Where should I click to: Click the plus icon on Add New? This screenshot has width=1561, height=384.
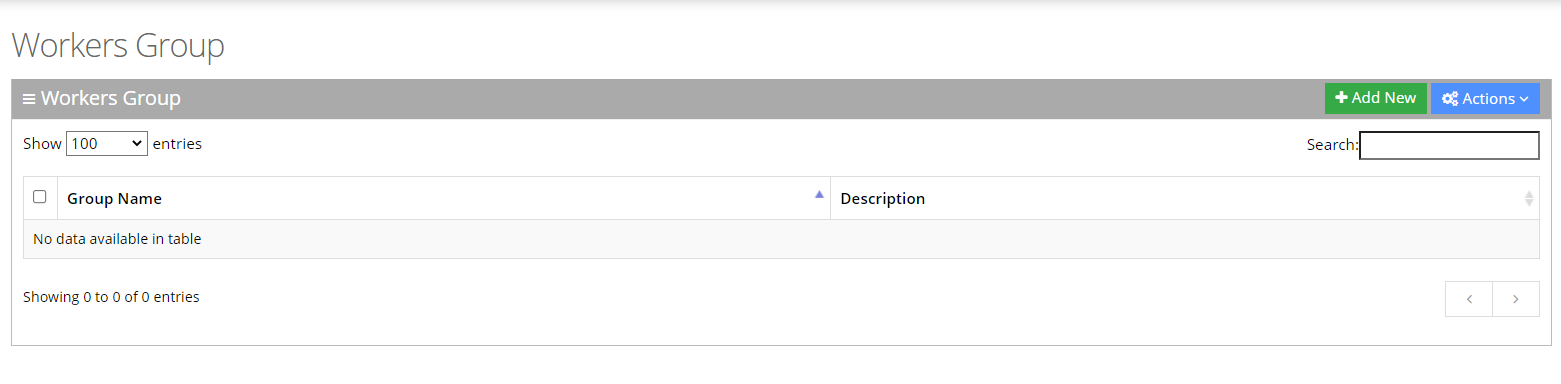click(1341, 98)
